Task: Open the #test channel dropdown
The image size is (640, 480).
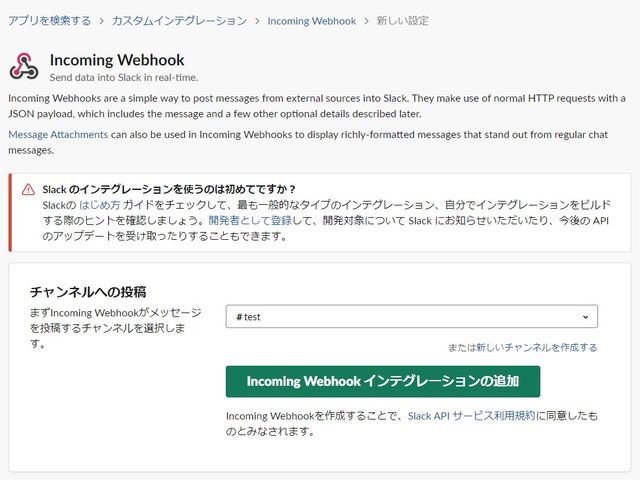Action: (411, 316)
